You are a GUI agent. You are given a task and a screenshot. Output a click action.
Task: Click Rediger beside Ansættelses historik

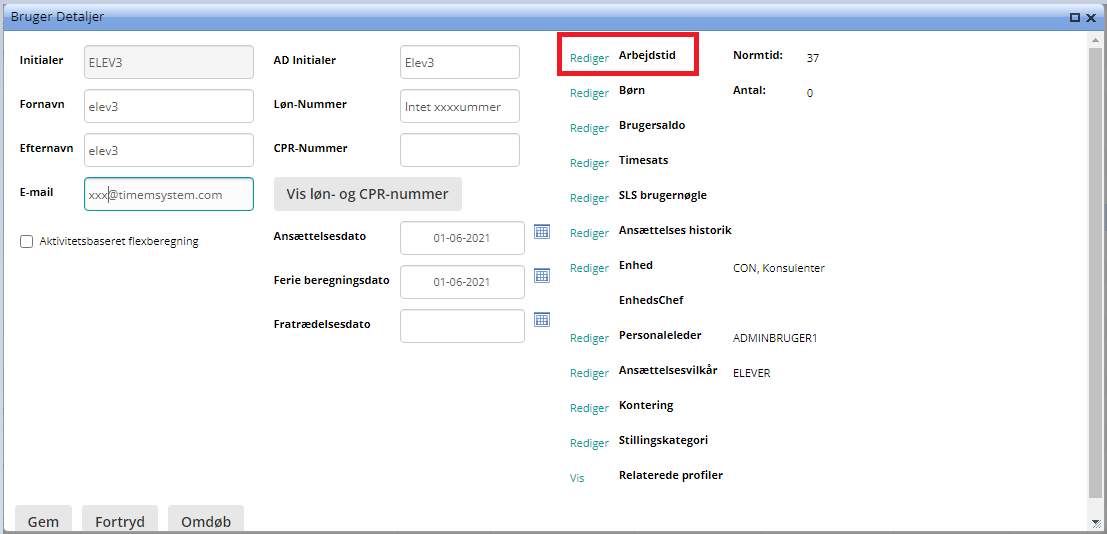(x=589, y=233)
